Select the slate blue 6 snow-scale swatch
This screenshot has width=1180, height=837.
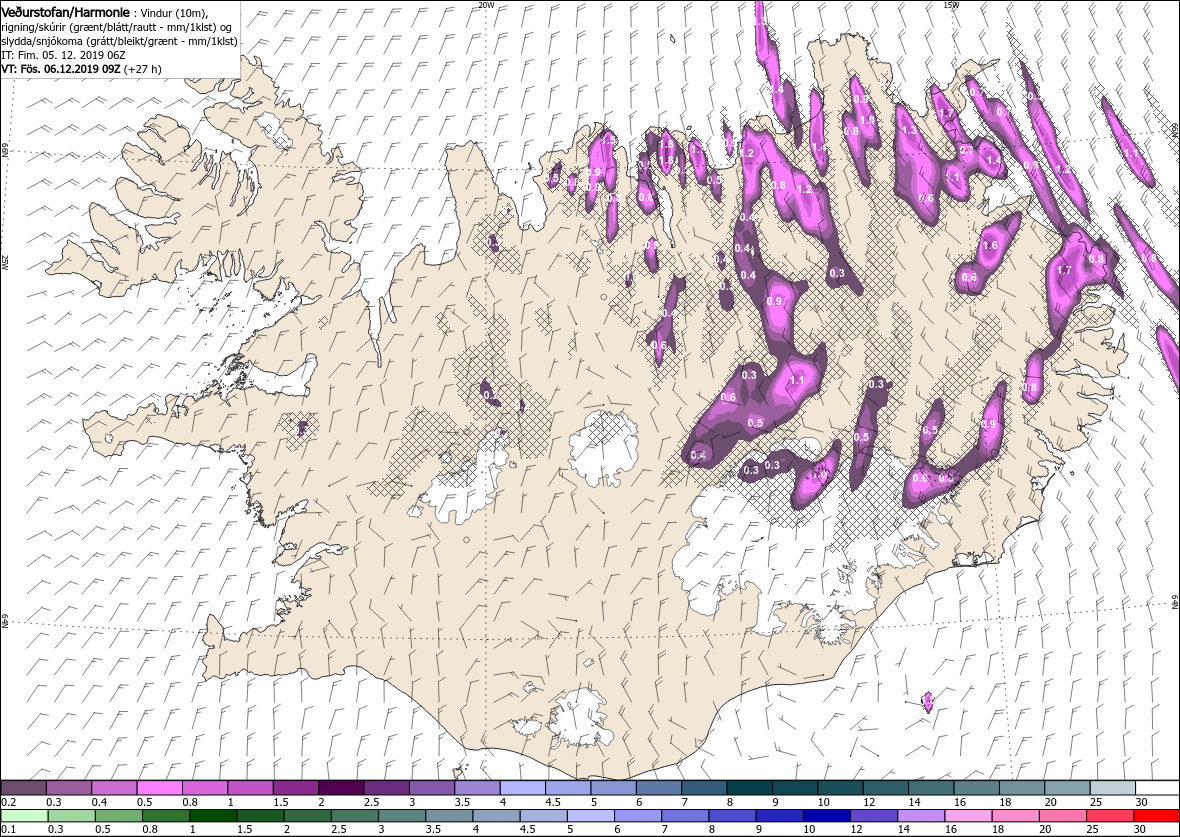[658, 788]
